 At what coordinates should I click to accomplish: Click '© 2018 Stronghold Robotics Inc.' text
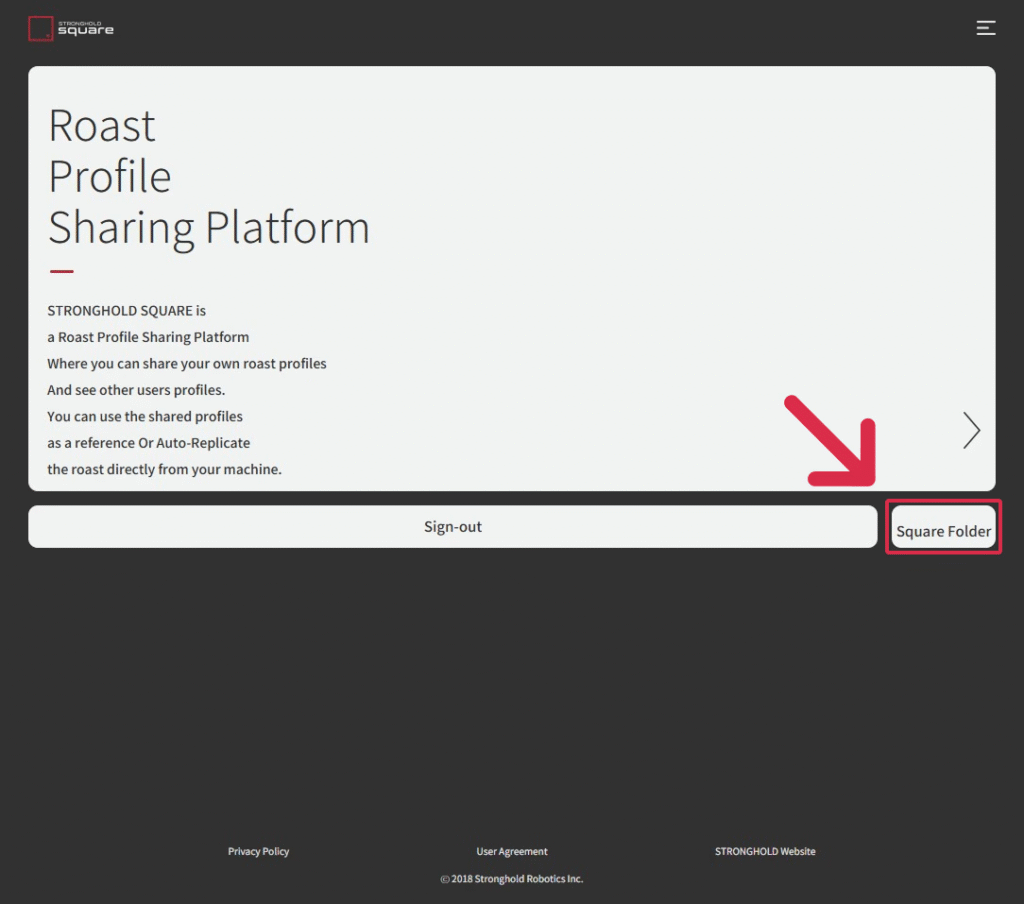511,879
